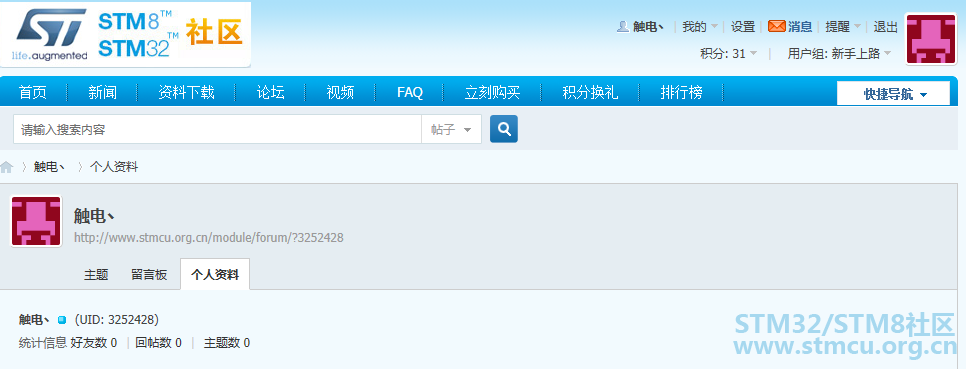Open 积分换礼 in the navigation bar
Screen dimensions: 966x369
(x=590, y=93)
